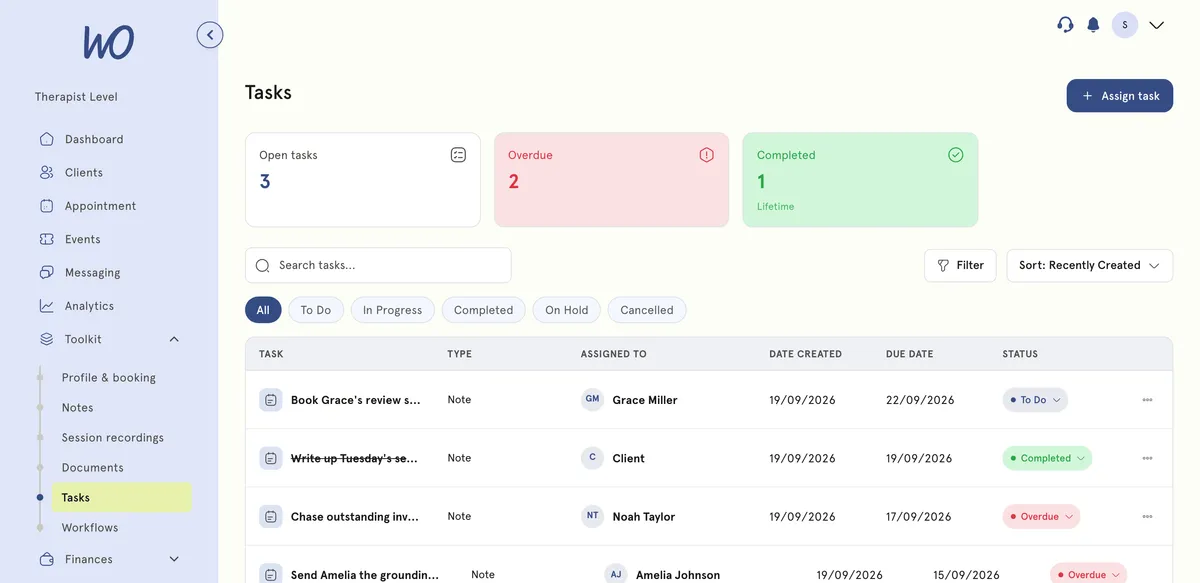1200x583 pixels.
Task: Open support via the headset icon
Action: coord(1065,25)
